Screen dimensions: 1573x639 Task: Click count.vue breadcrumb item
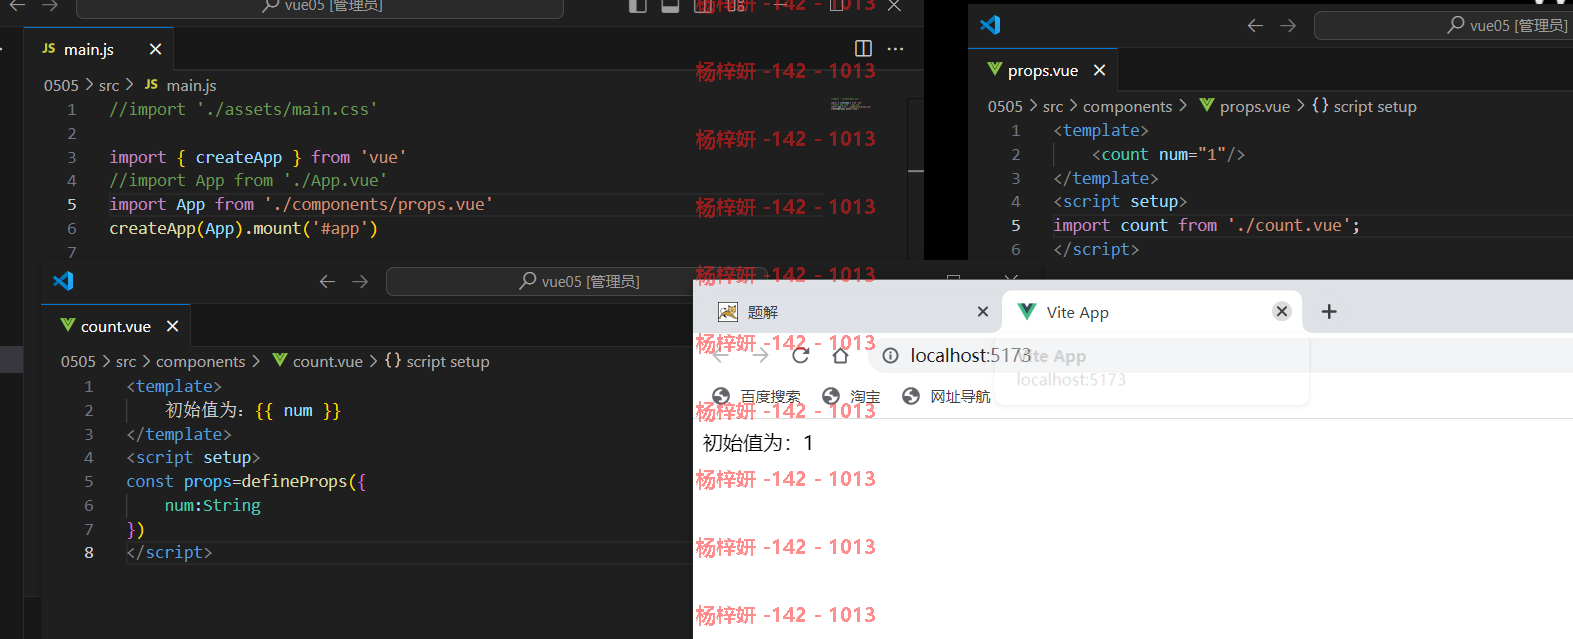[x=318, y=361]
